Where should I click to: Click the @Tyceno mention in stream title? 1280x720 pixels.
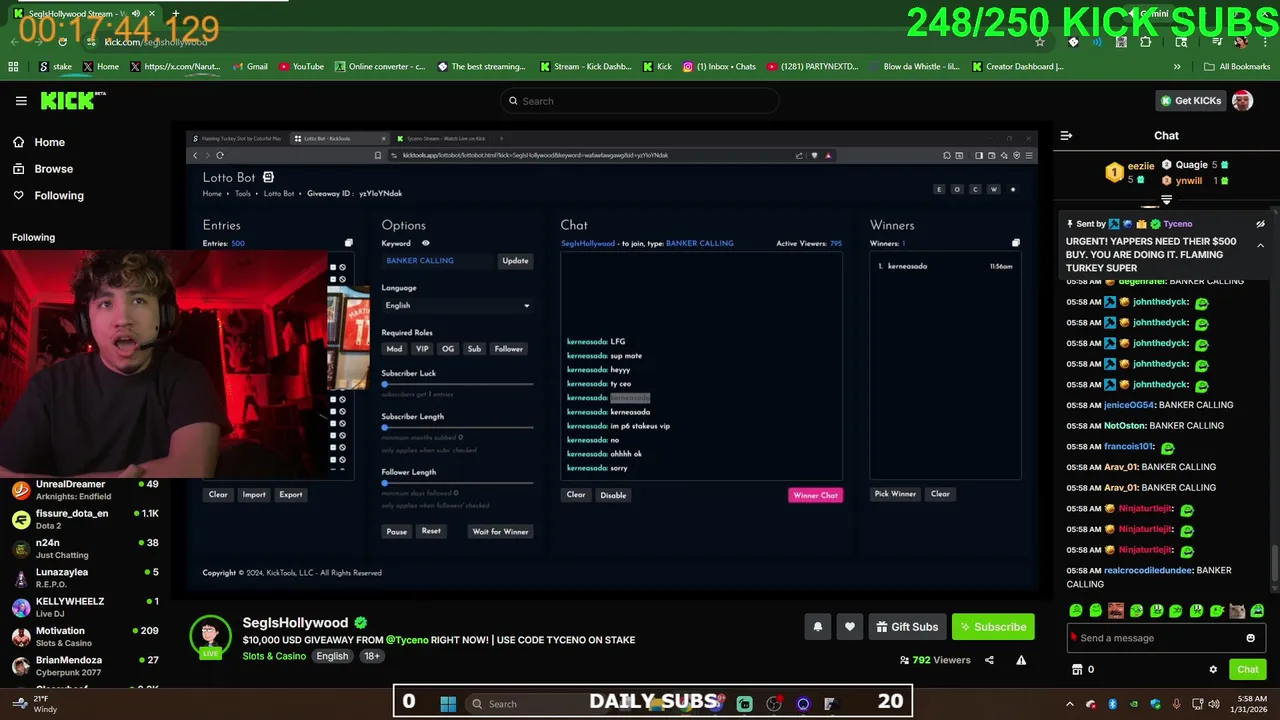click(x=407, y=640)
